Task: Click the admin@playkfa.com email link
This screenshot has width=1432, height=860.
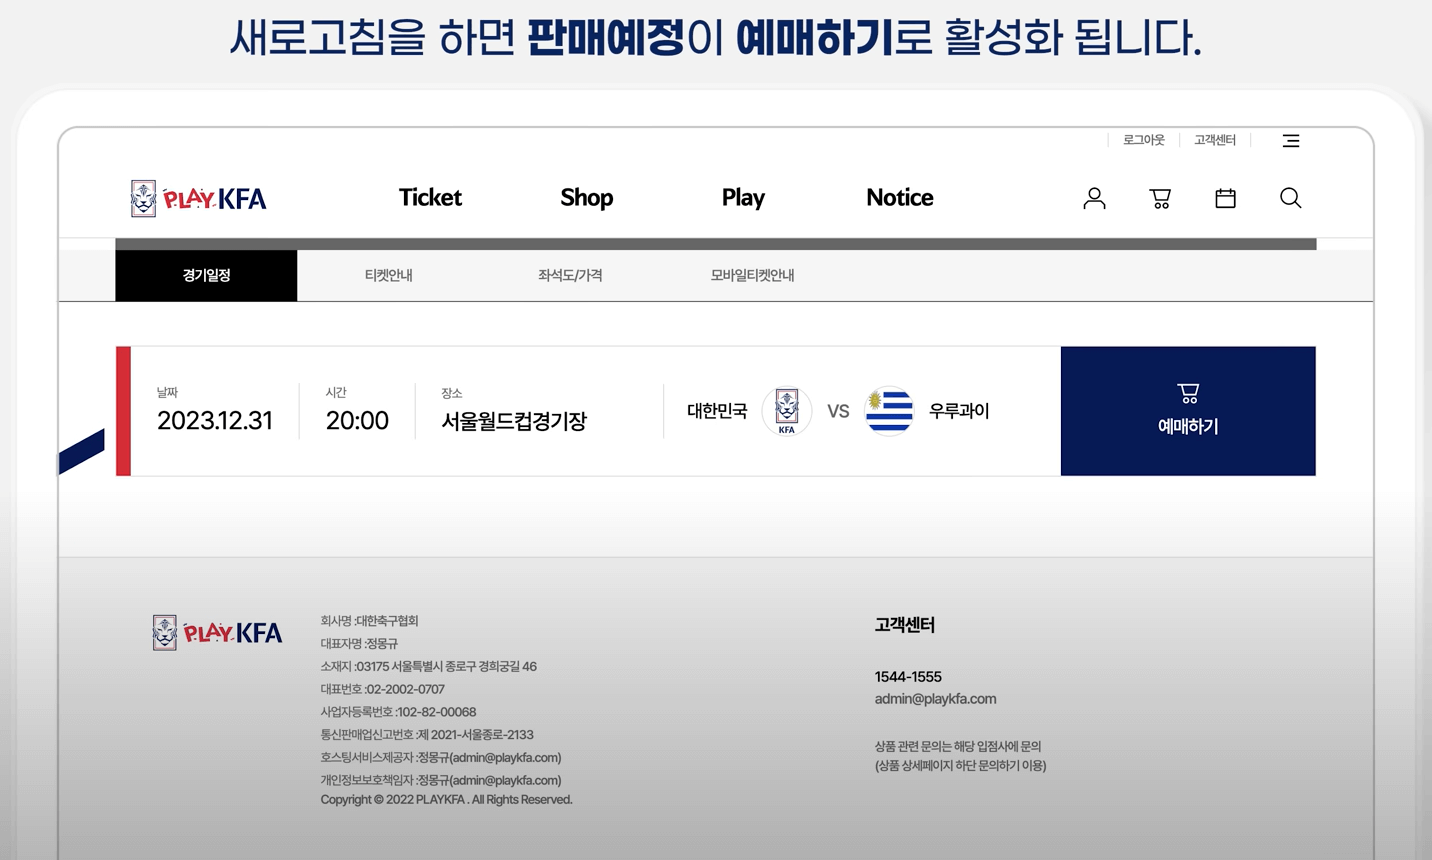Action: (936, 698)
